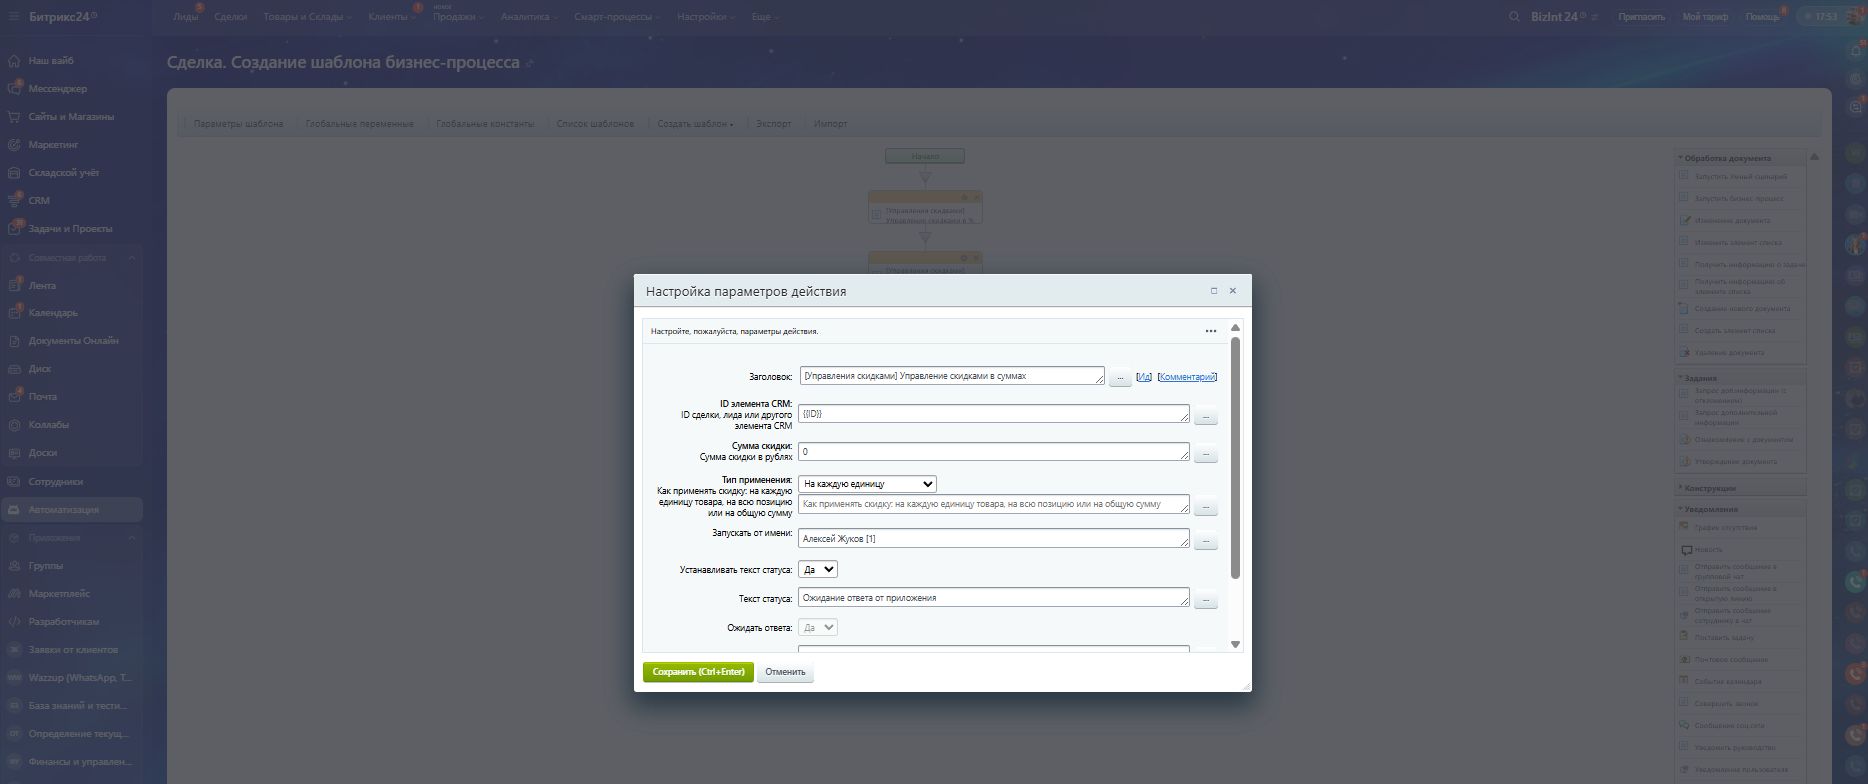Open the Мессенджер sidebar icon
This screenshot has width=1868, height=784.
14,89
